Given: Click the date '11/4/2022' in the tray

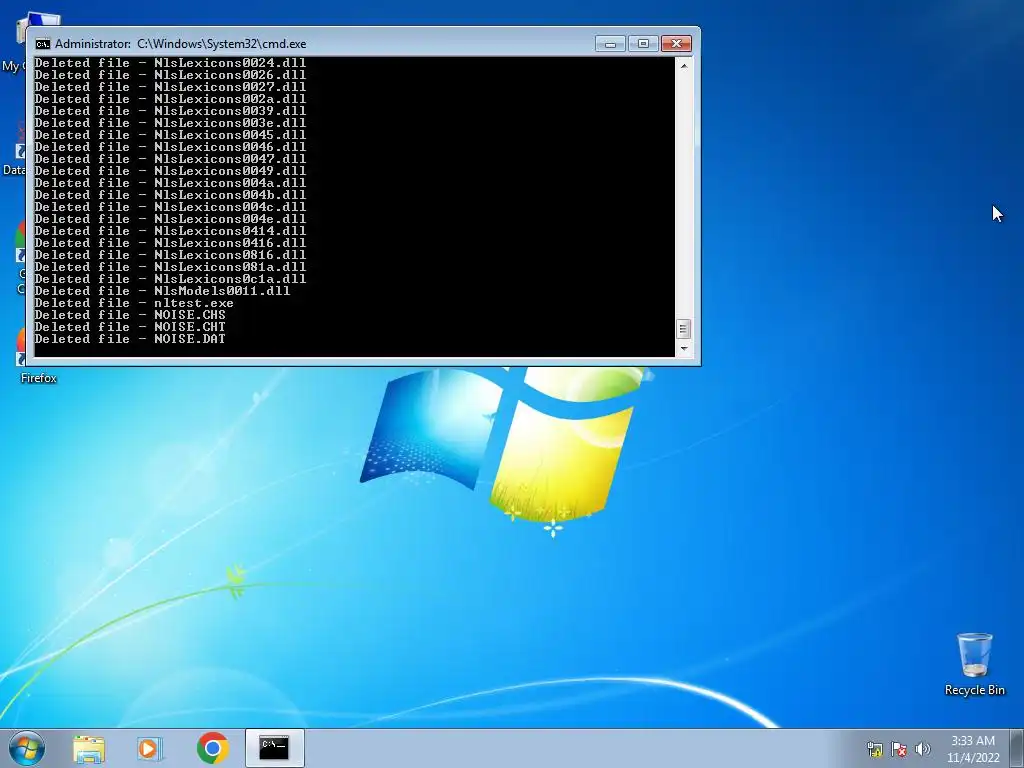Looking at the screenshot, I should (x=973, y=758).
